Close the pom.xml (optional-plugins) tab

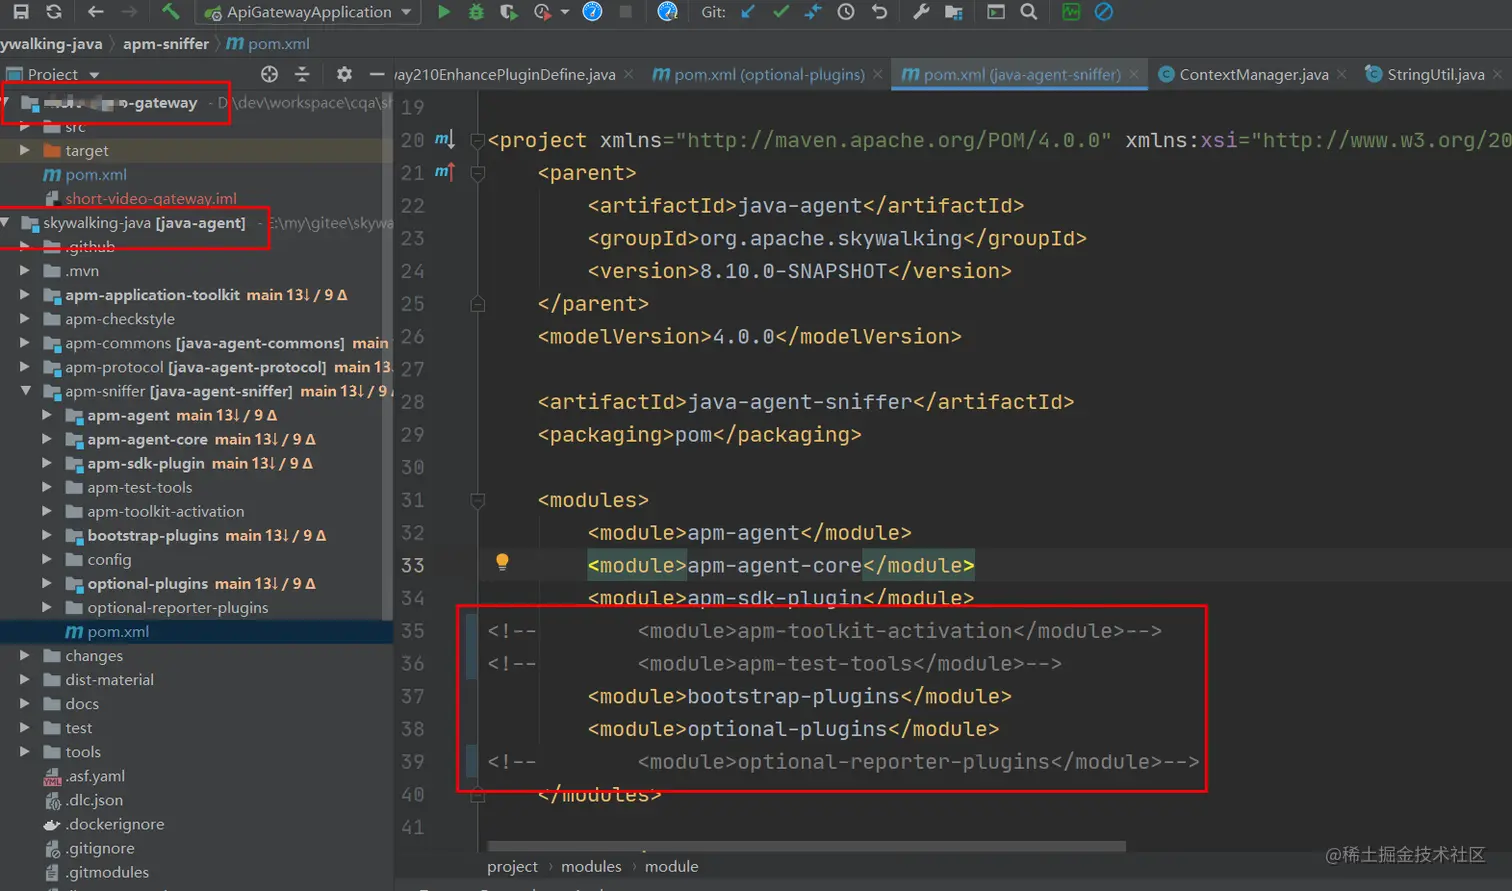[x=878, y=75]
